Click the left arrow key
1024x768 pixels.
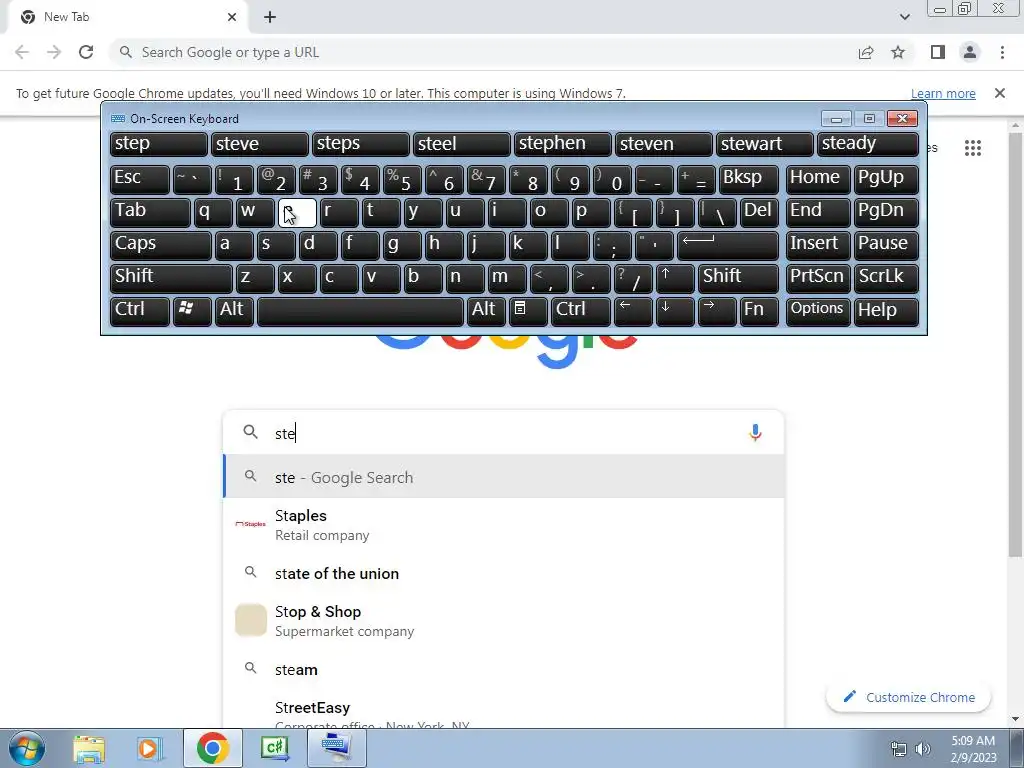[633, 312]
